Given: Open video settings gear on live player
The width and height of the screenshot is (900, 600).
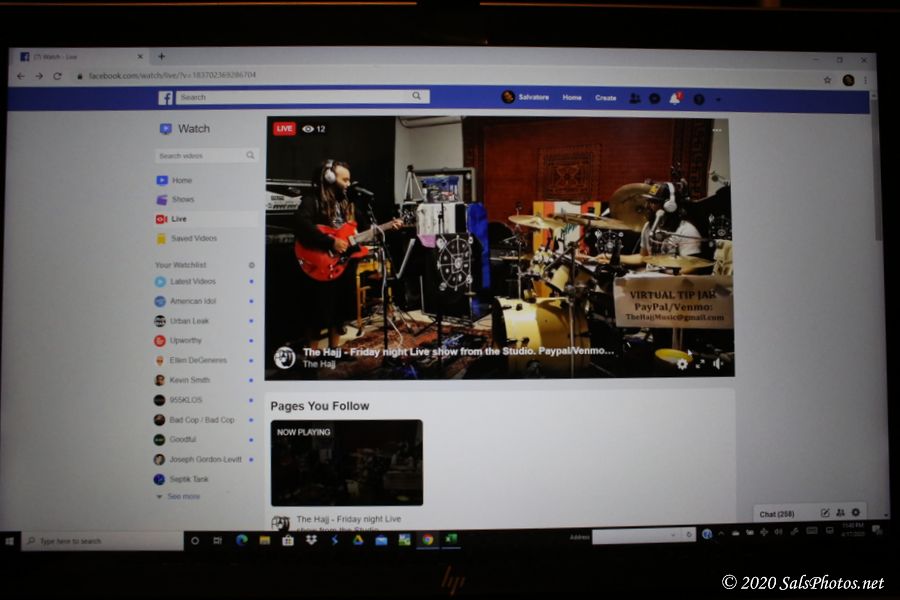Looking at the screenshot, I should [682, 364].
